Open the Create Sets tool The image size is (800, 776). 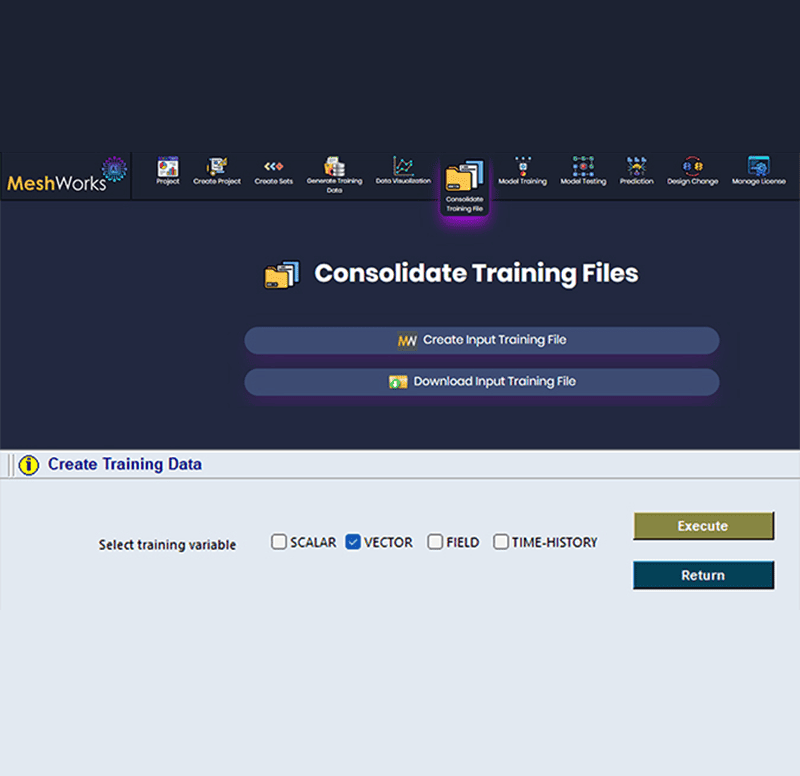tap(274, 170)
